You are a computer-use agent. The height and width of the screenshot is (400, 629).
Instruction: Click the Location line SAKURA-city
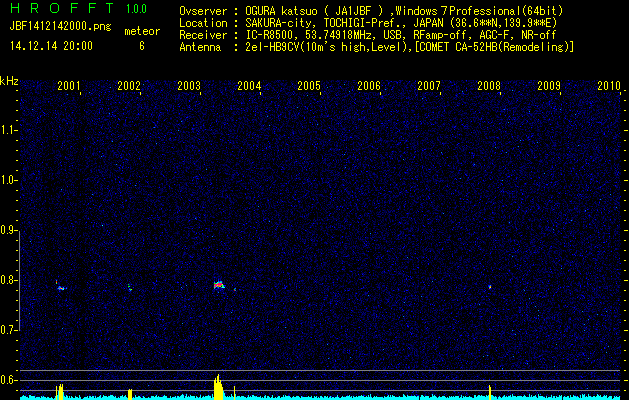click(x=368, y=23)
